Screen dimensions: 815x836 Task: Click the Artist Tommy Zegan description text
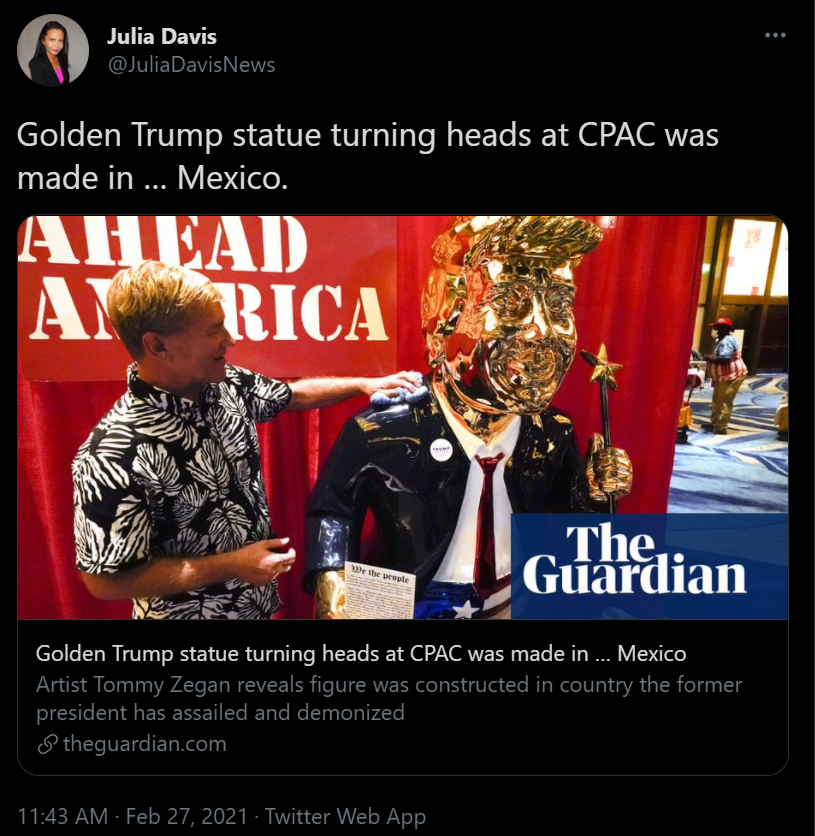pyautogui.click(x=389, y=698)
